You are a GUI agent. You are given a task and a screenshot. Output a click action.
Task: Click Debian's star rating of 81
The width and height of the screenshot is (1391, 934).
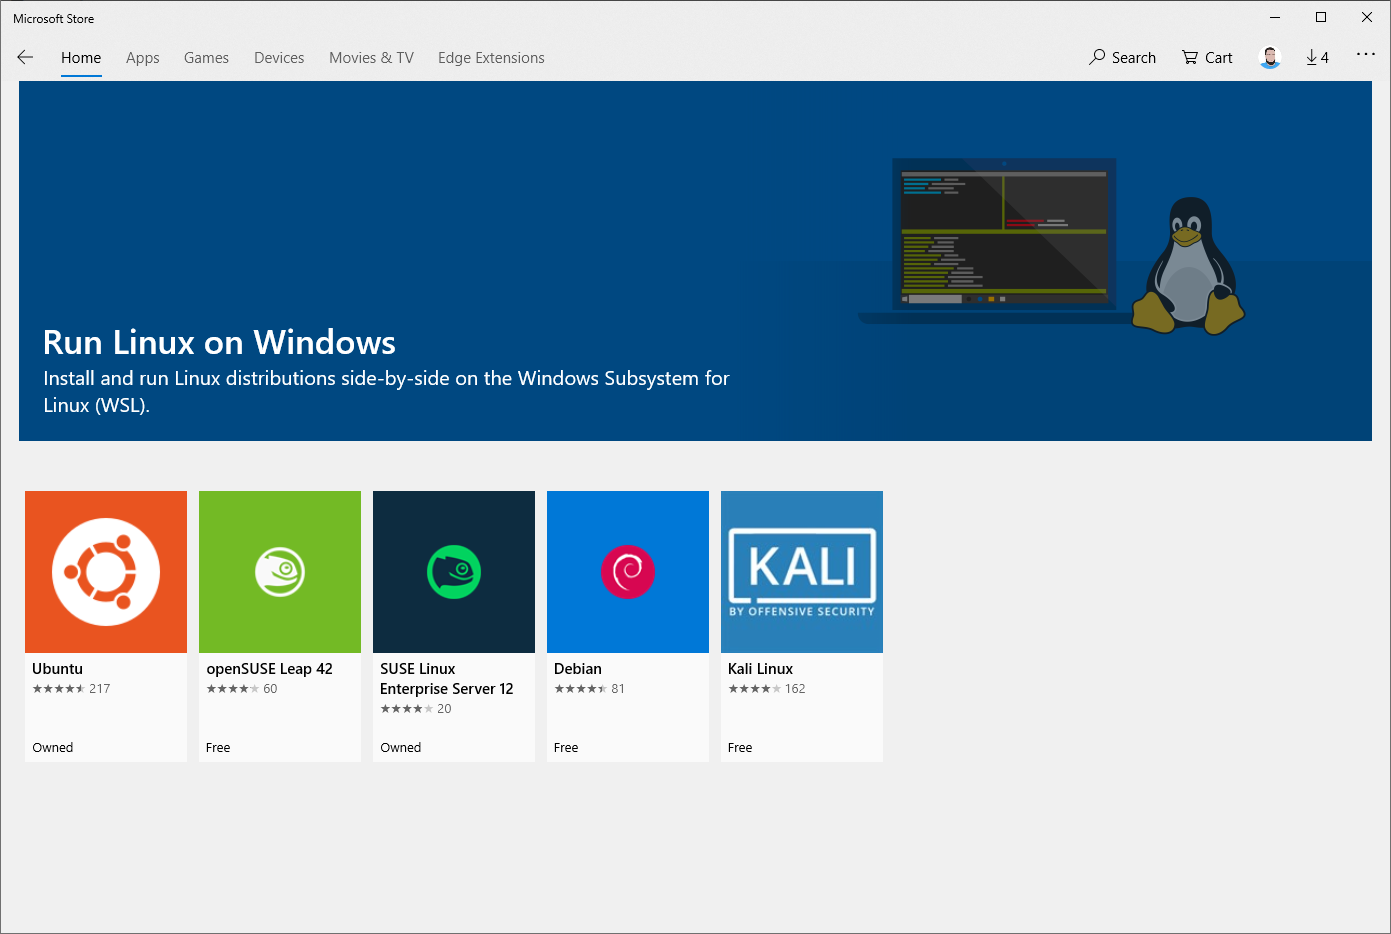[x=589, y=689]
